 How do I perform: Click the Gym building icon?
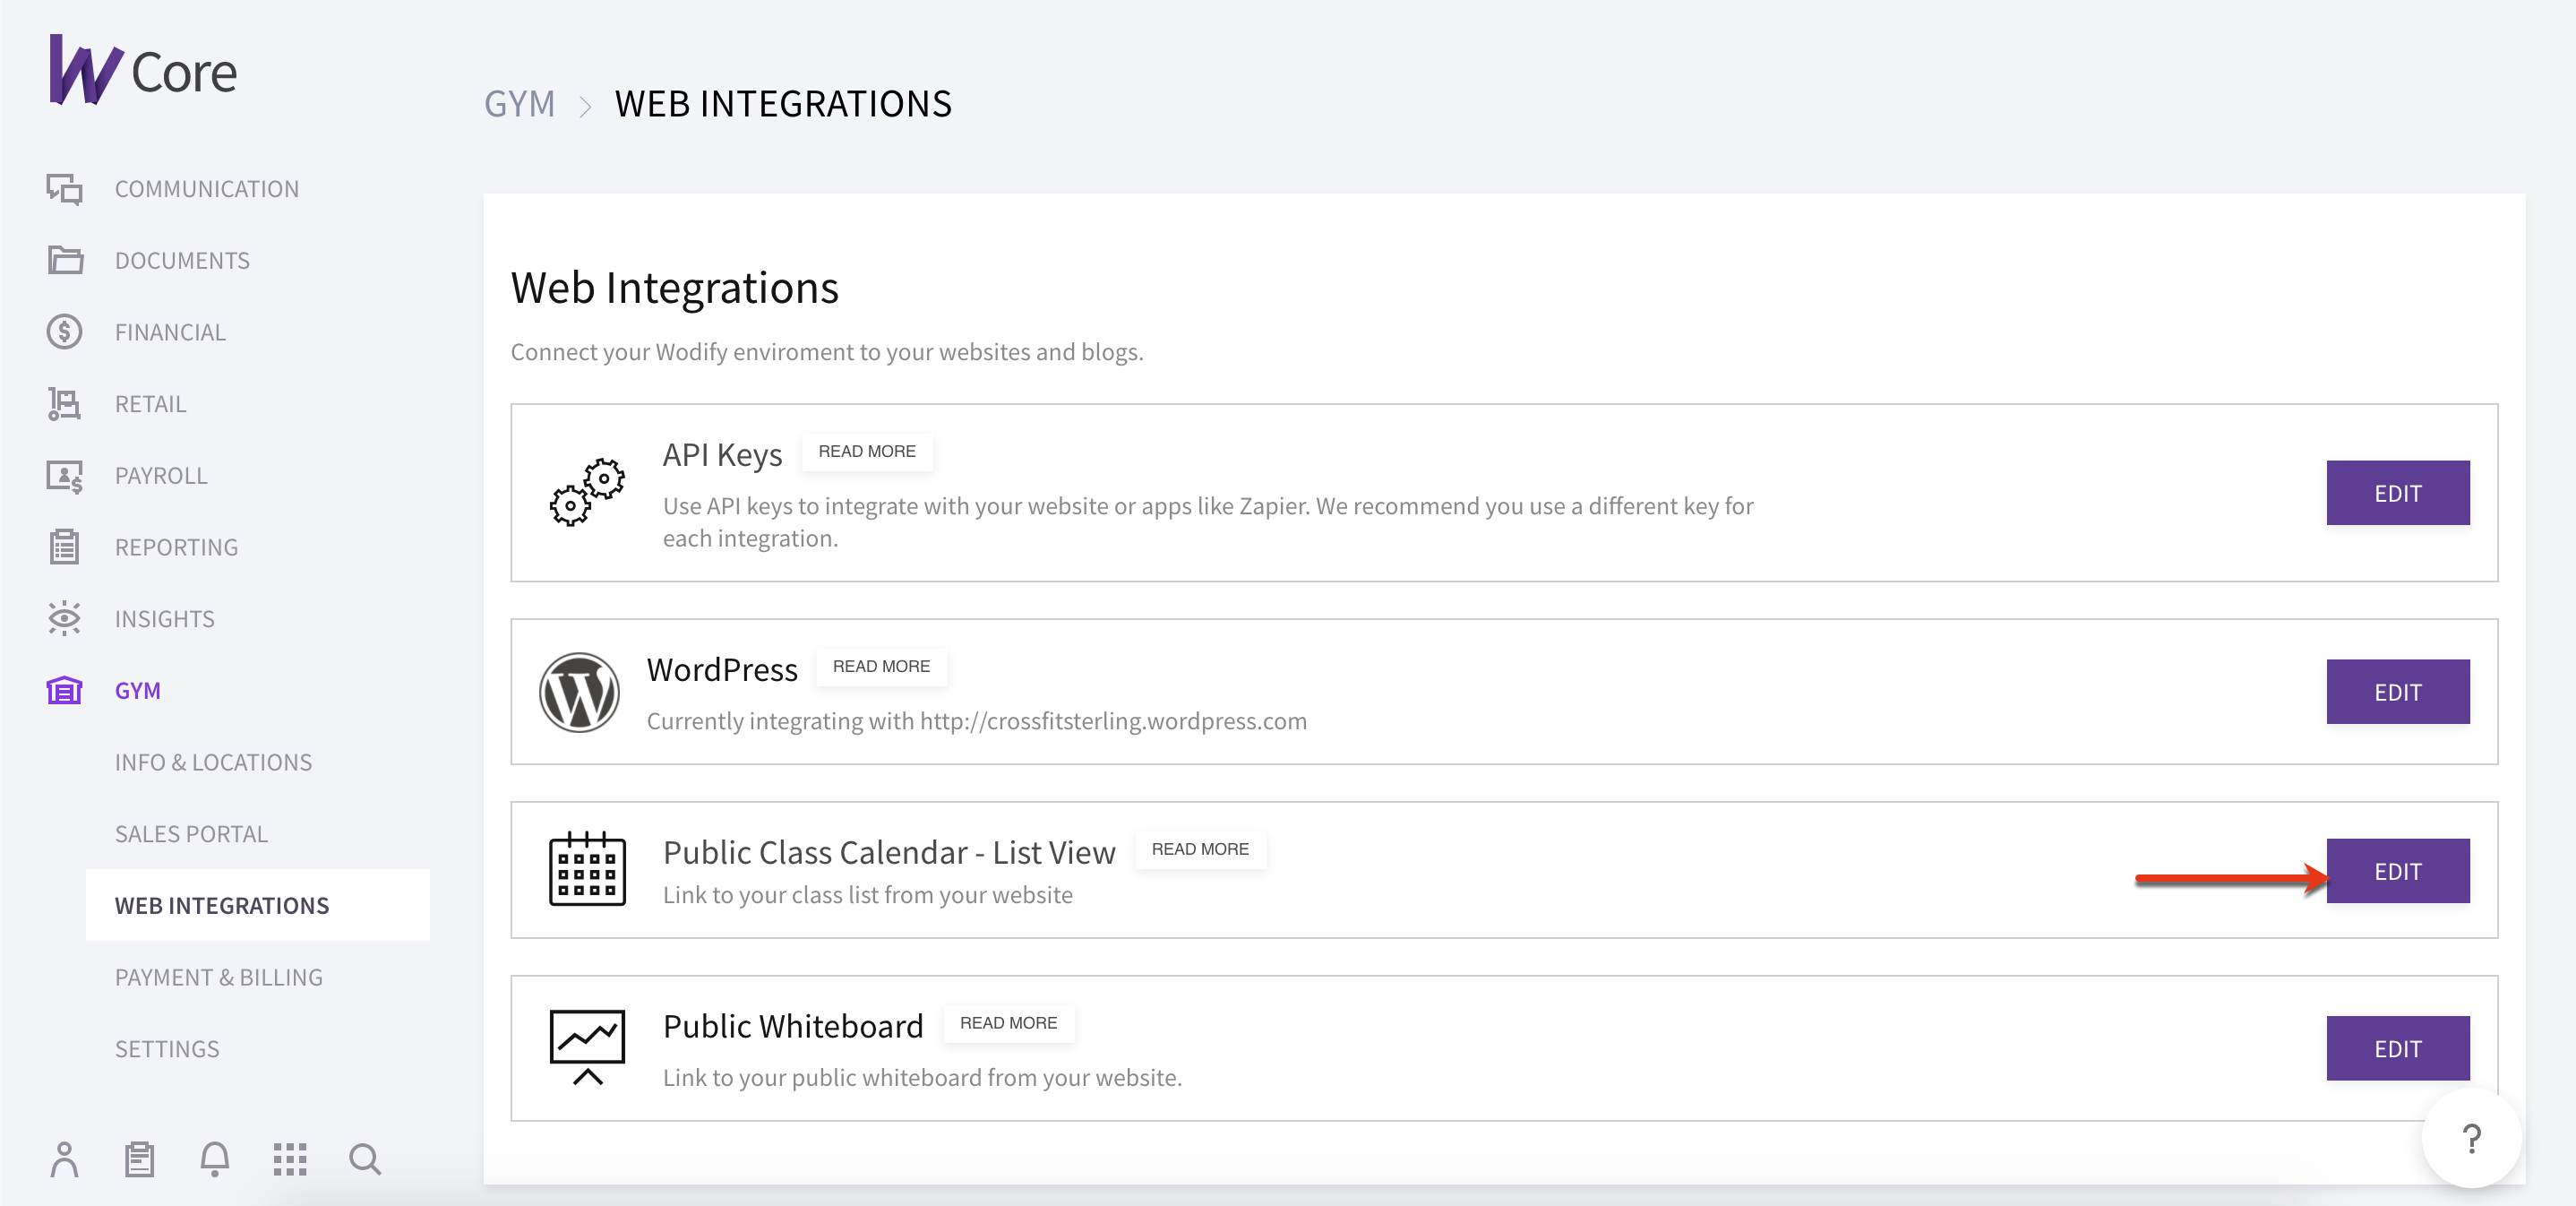(65, 690)
